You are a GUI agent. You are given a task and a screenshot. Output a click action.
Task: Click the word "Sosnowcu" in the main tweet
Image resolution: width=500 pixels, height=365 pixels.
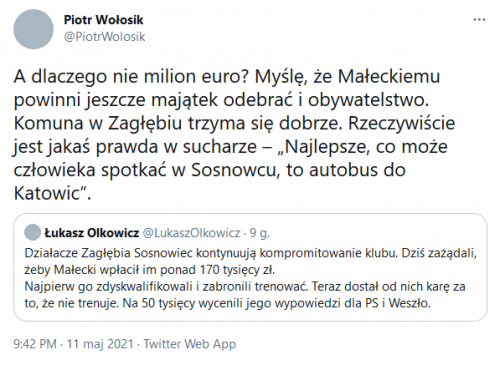(234, 170)
